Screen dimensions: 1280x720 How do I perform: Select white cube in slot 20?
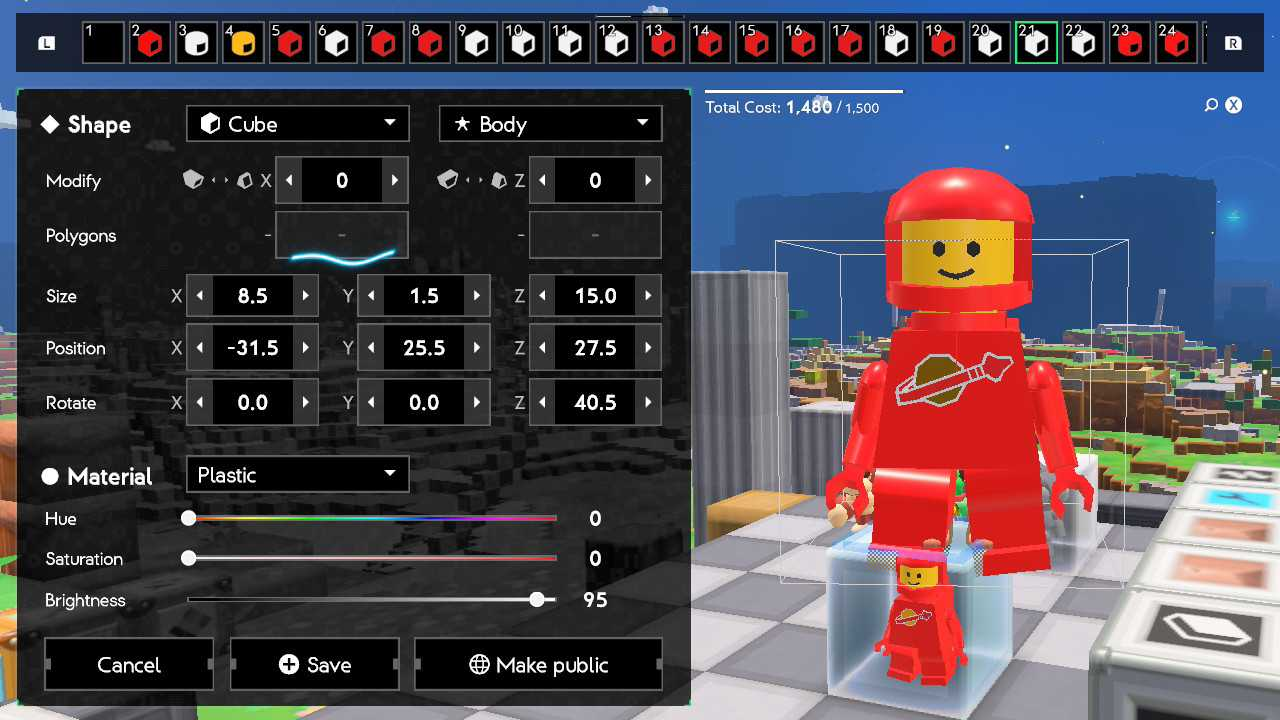pyautogui.click(x=990, y=43)
